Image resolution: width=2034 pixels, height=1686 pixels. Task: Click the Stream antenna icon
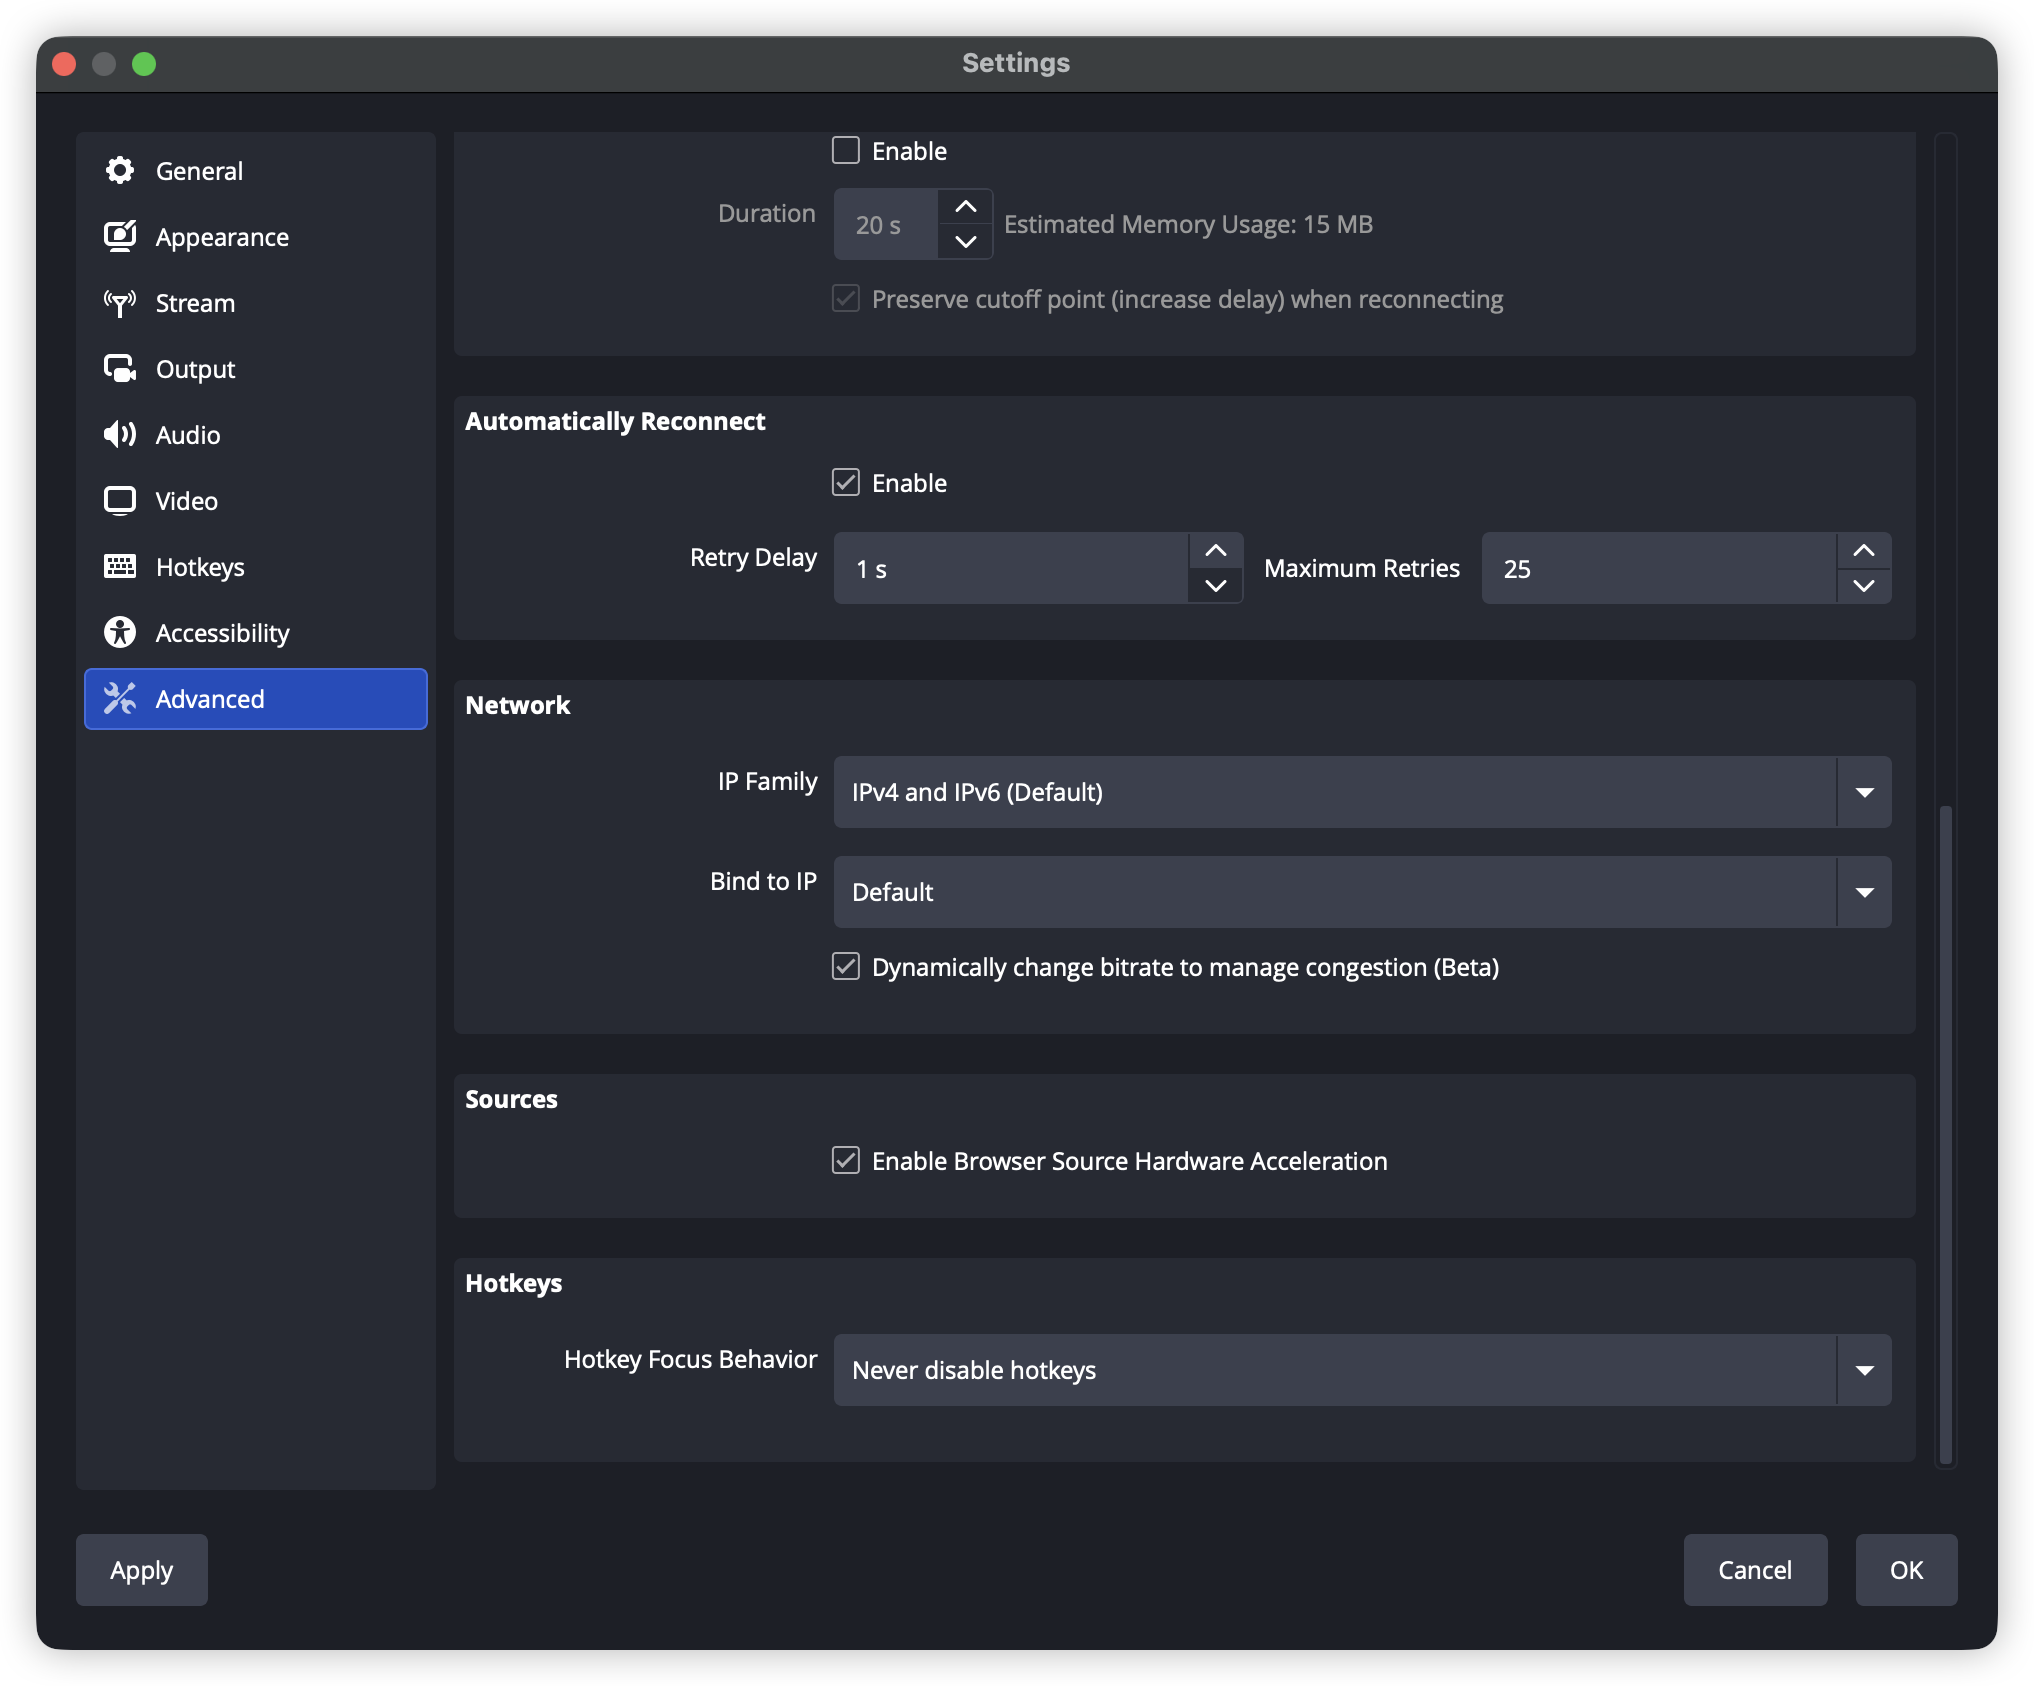coord(120,303)
